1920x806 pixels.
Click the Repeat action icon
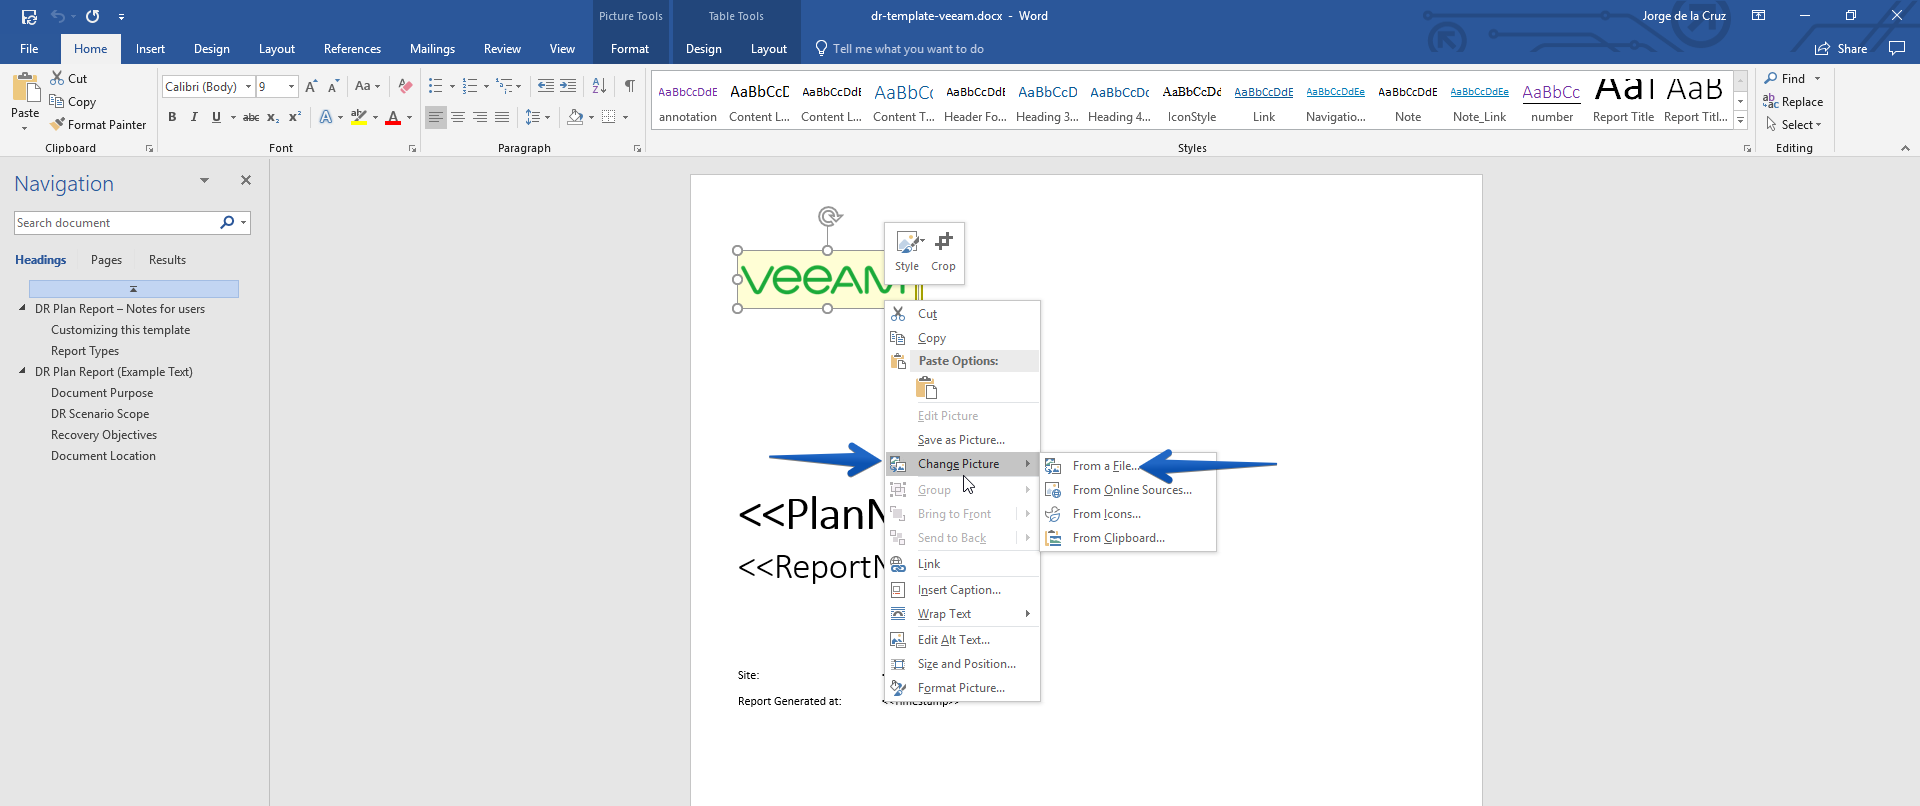click(93, 16)
